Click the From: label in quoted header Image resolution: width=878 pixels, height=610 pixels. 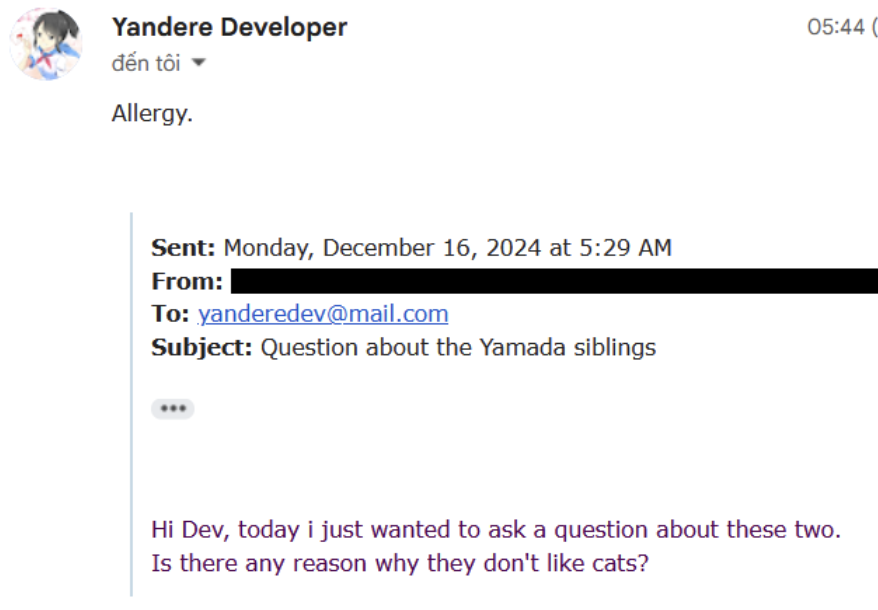(187, 281)
